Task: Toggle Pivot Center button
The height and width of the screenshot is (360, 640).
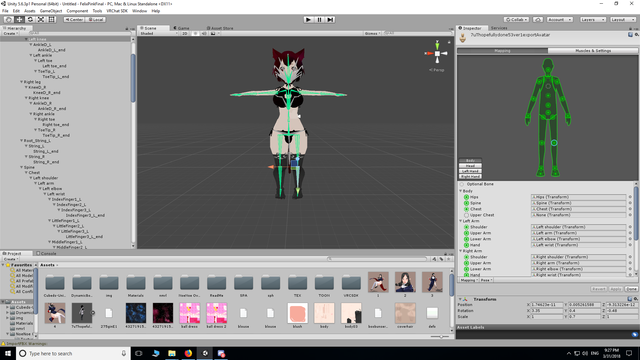Action: coord(74,20)
